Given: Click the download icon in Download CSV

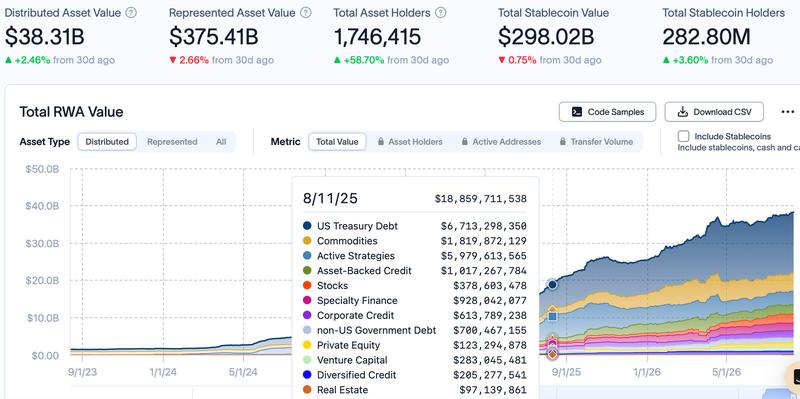Looking at the screenshot, I should [683, 112].
